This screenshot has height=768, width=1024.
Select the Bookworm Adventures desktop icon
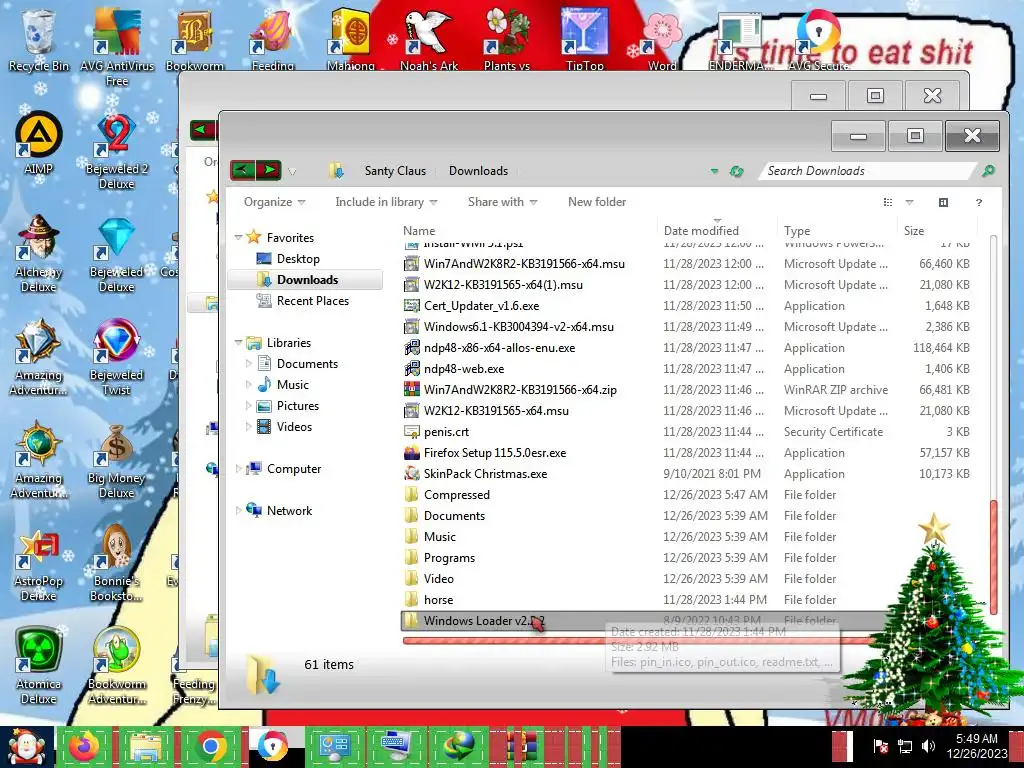coord(116,666)
